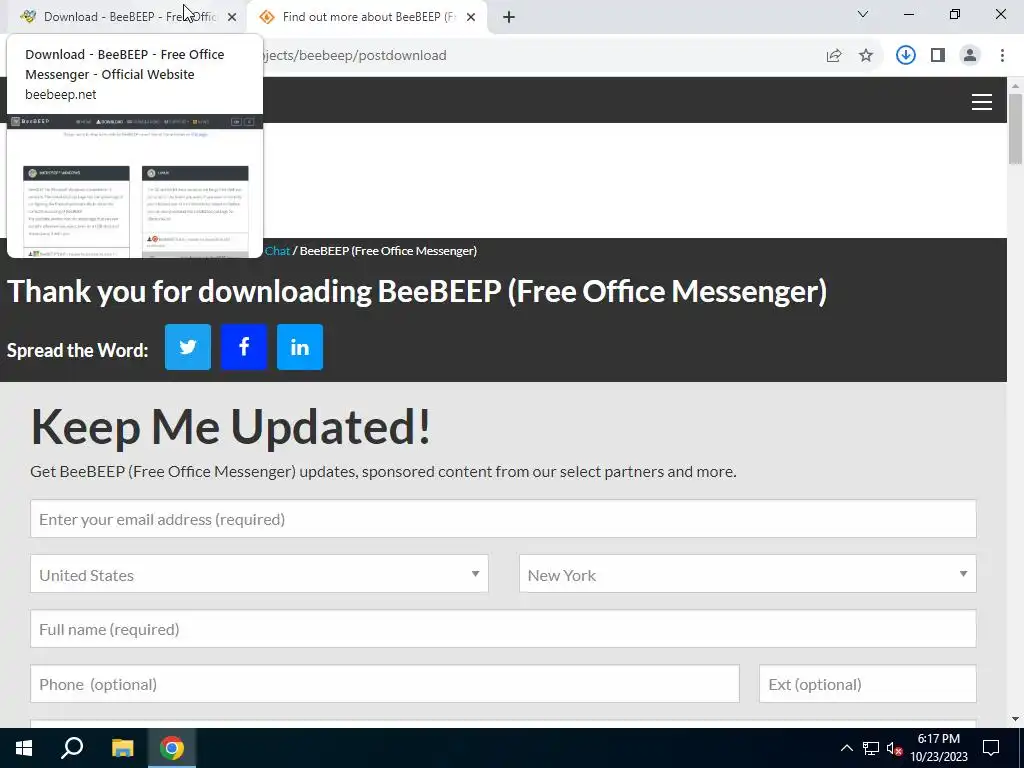Open the Windows Start menu
Screen dimensions: 1024x768
click(x=24, y=748)
